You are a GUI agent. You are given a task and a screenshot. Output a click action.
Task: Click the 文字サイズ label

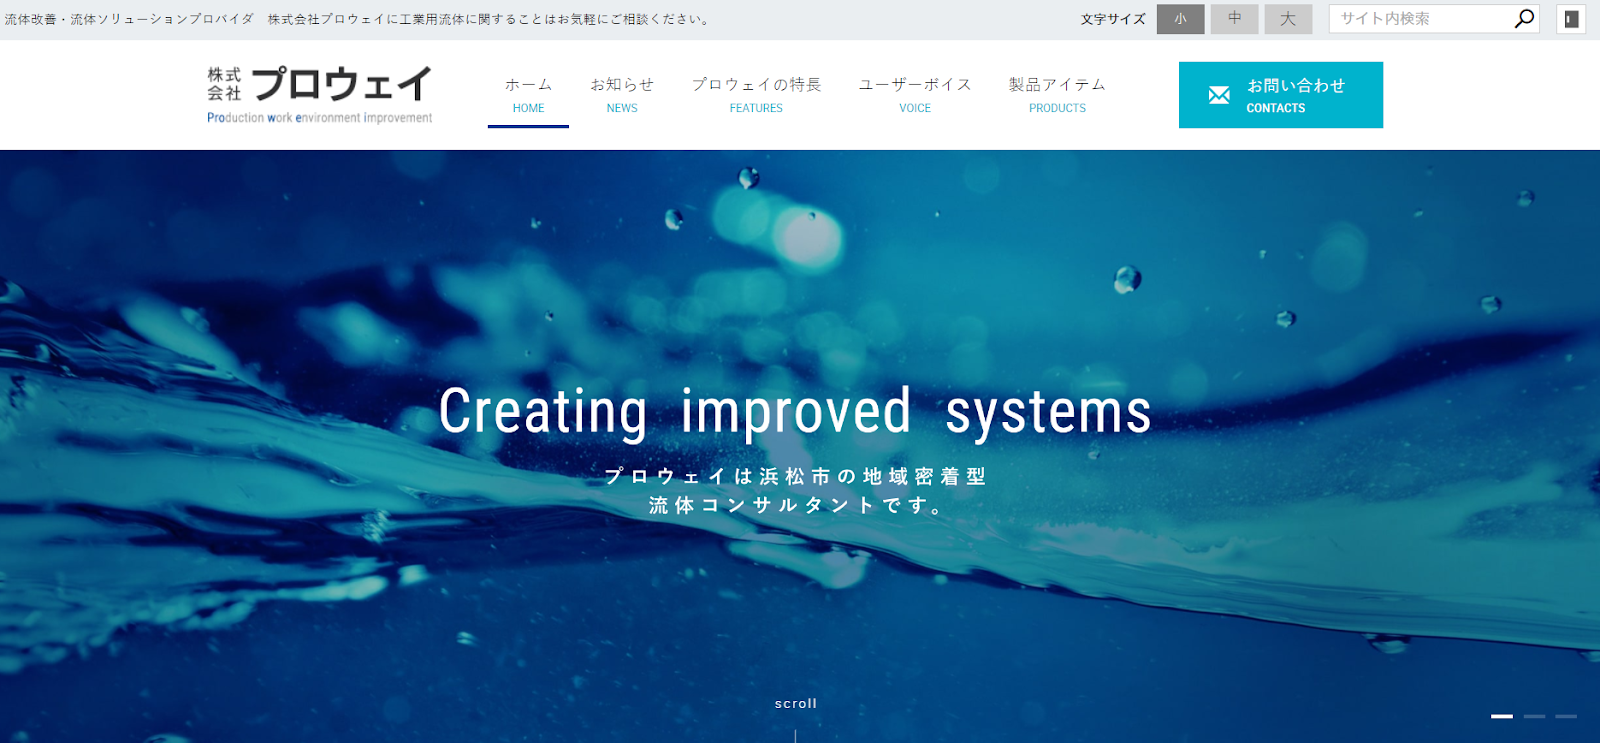1113,19
